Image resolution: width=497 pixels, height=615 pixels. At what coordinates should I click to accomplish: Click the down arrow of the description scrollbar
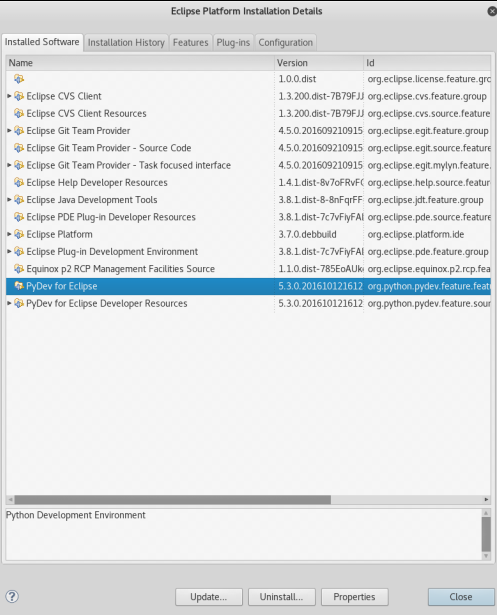[x=486, y=556]
